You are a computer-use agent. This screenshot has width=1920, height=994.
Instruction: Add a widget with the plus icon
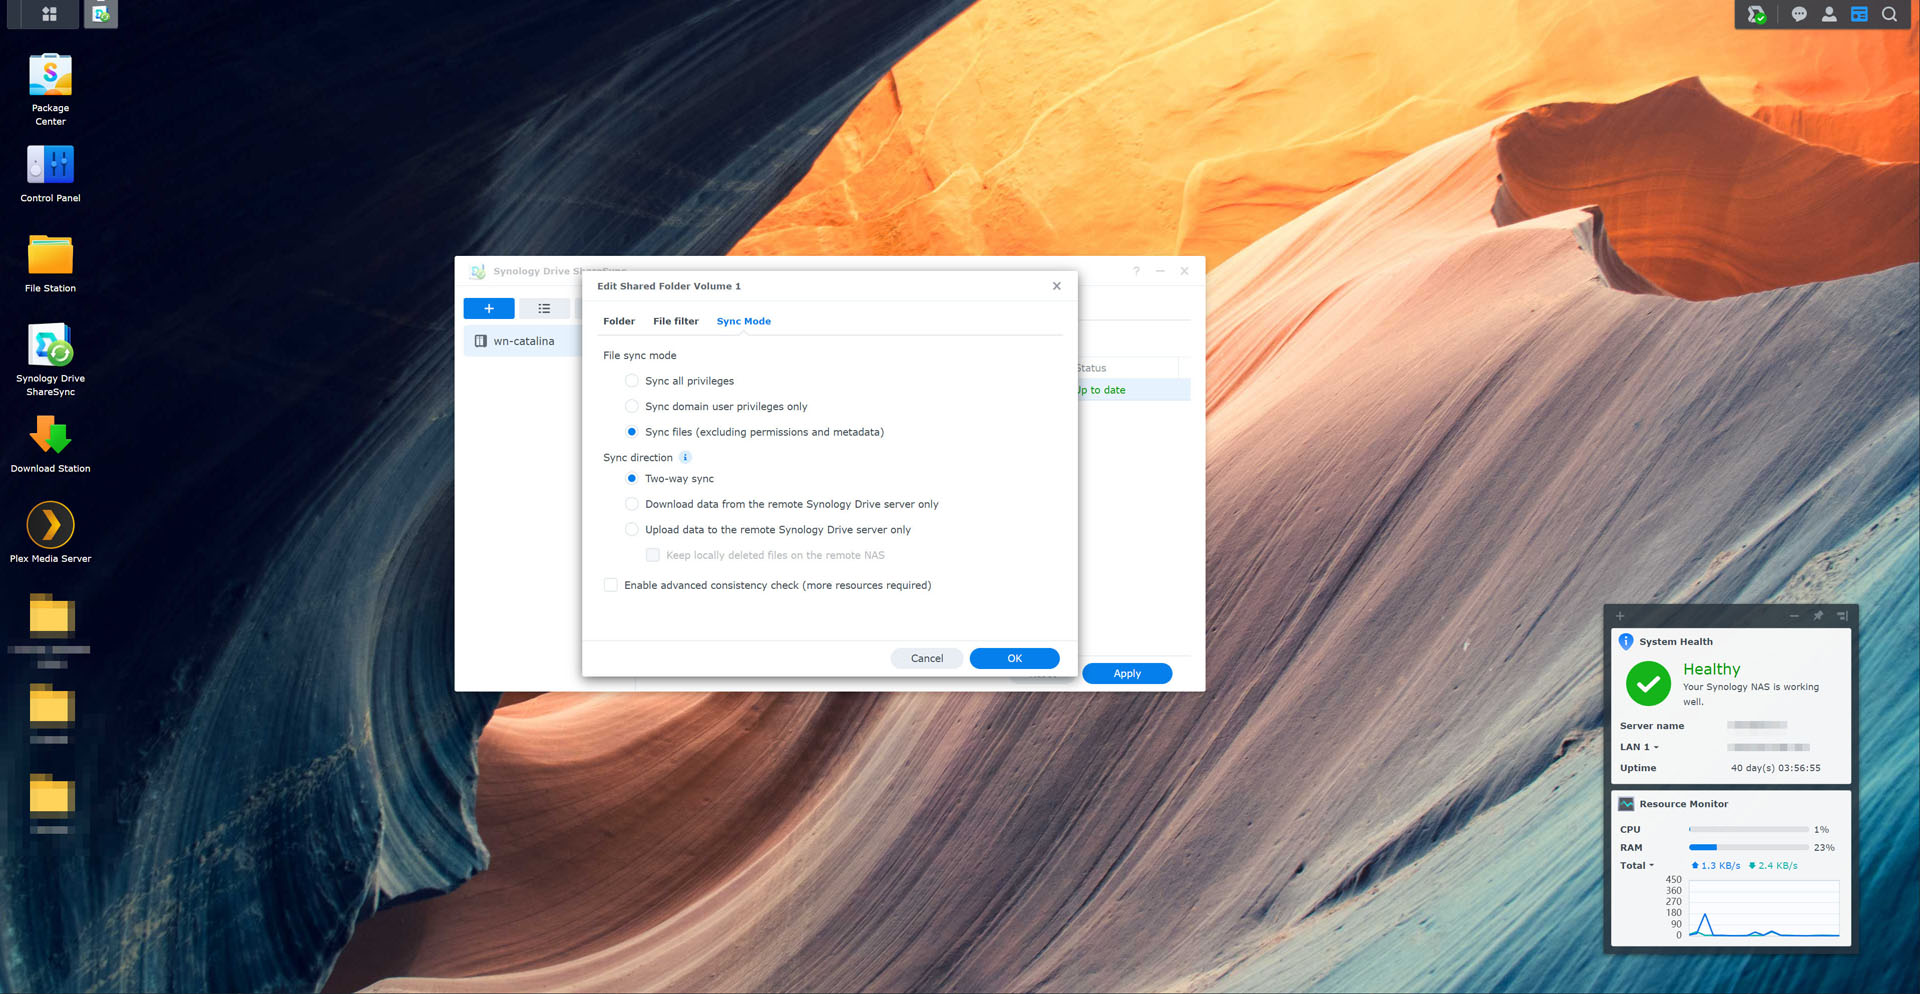pos(1620,616)
